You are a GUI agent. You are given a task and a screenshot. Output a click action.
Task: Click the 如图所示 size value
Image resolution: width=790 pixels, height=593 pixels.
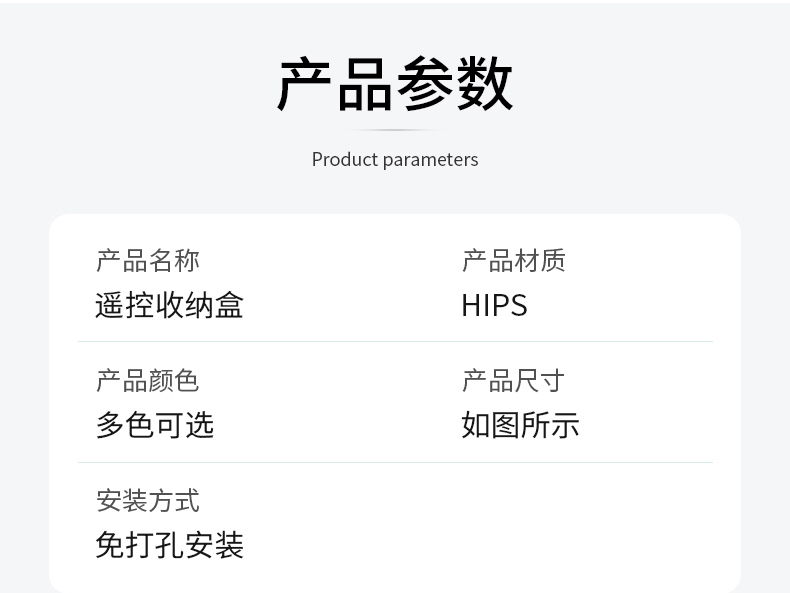pyautogui.click(x=520, y=425)
